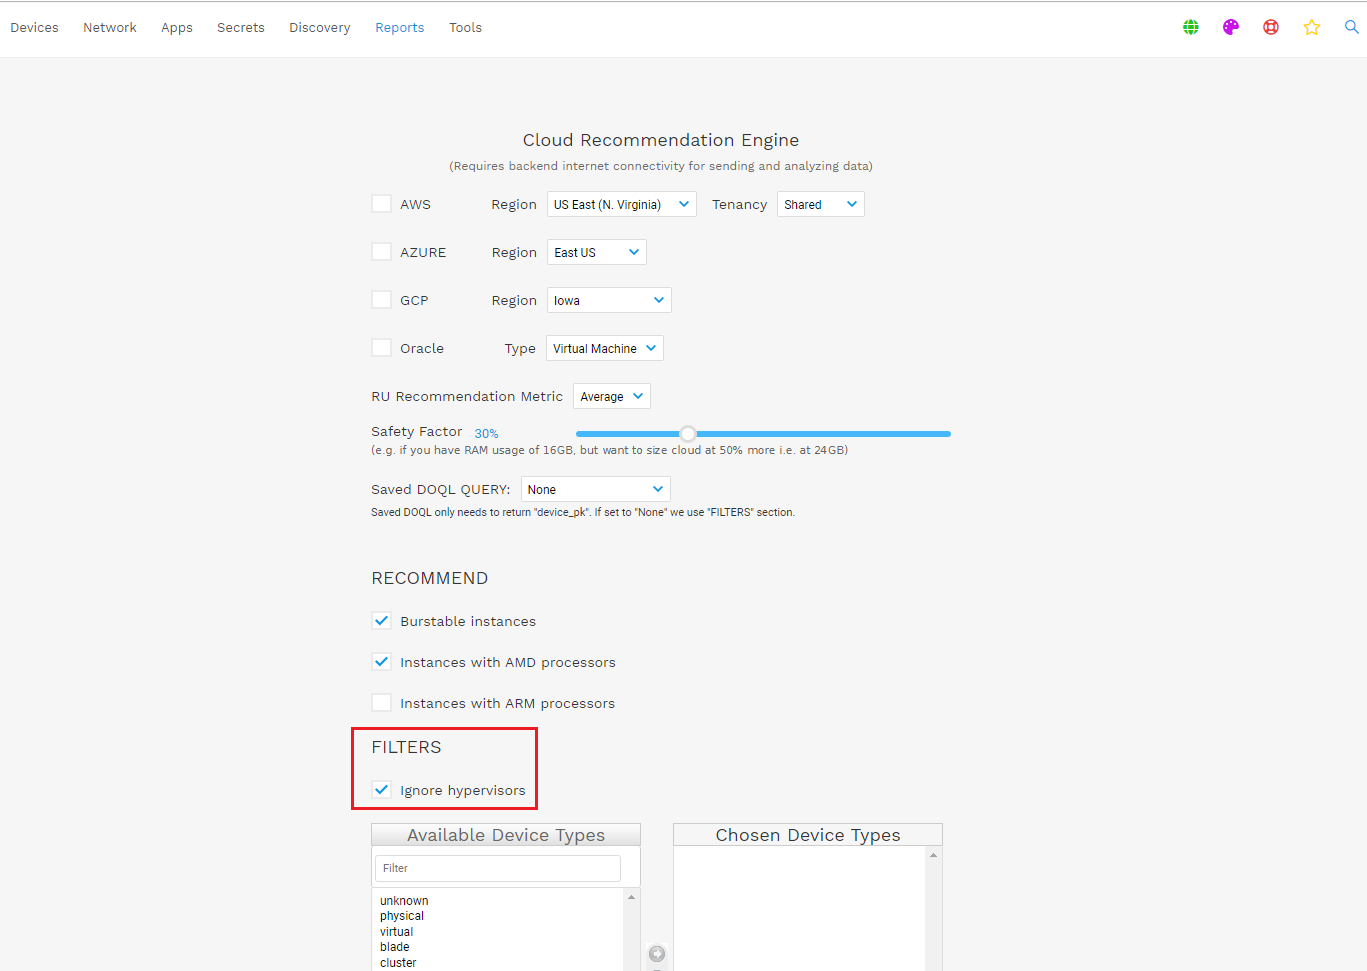Open the AZURE Region dropdown East US
1367x971 pixels.
tap(596, 252)
